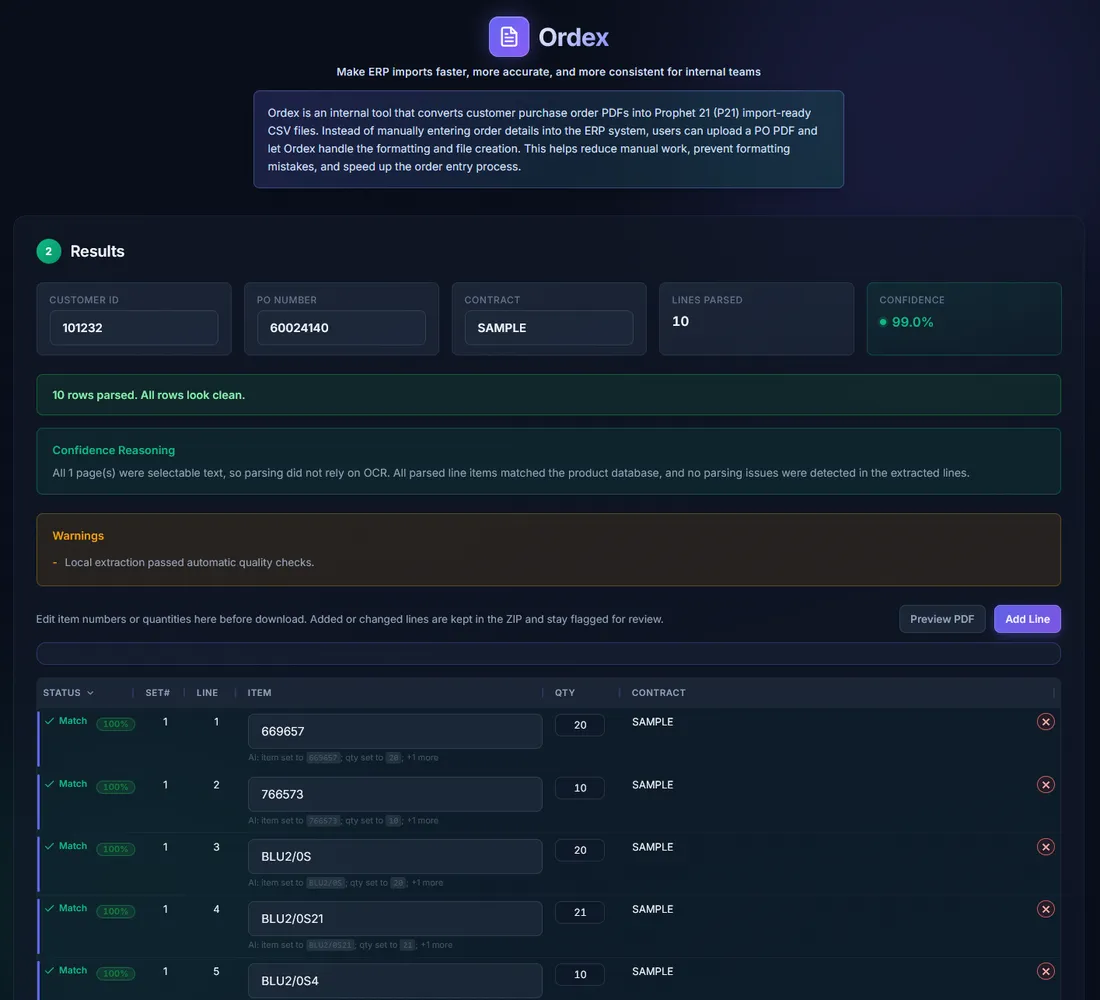The height and width of the screenshot is (1000, 1100).
Task: Edit the Contract field SAMPLE
Action: click(549, 328)
